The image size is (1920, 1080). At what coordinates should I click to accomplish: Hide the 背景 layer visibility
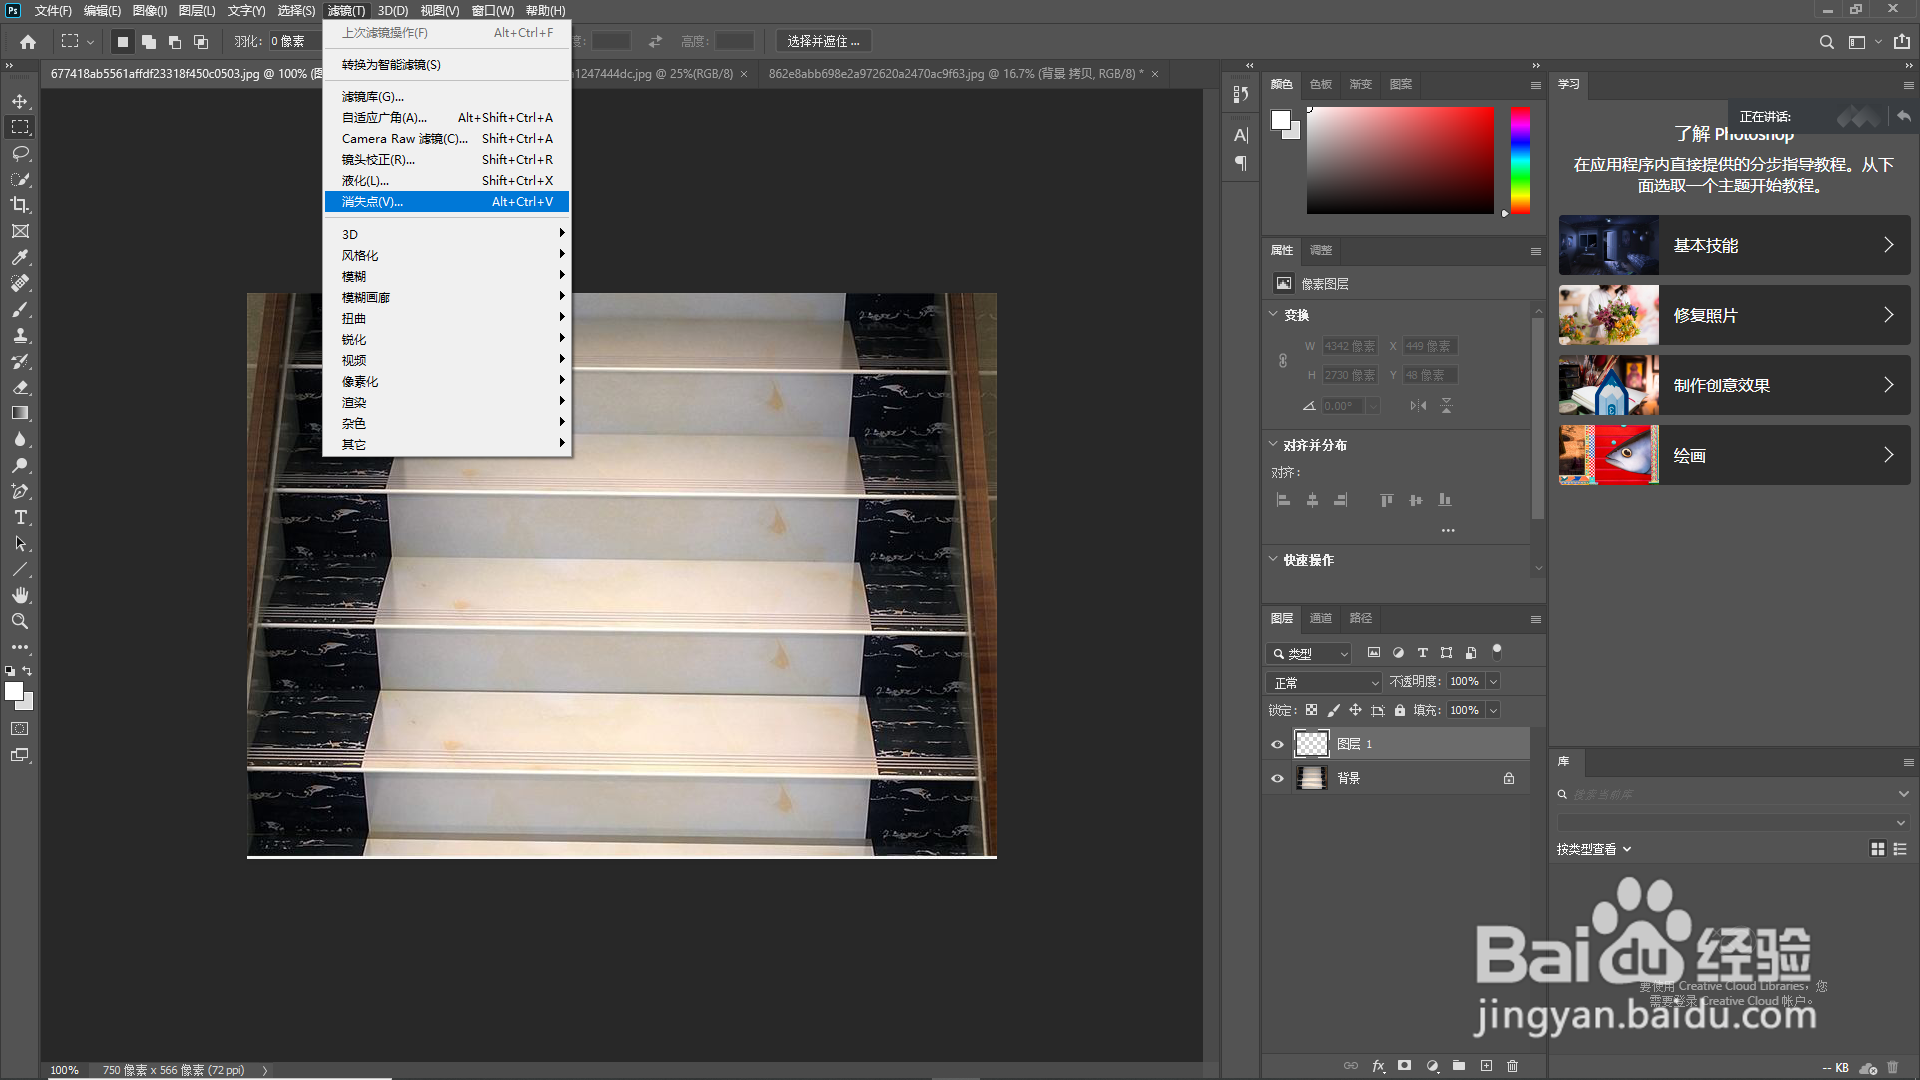pyautogui.click(x=1277, y=778)
